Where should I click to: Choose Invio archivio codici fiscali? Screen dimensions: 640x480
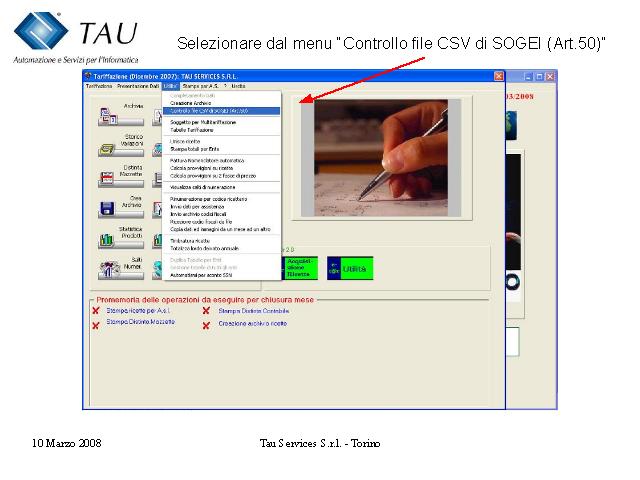[x=221, y=214]
